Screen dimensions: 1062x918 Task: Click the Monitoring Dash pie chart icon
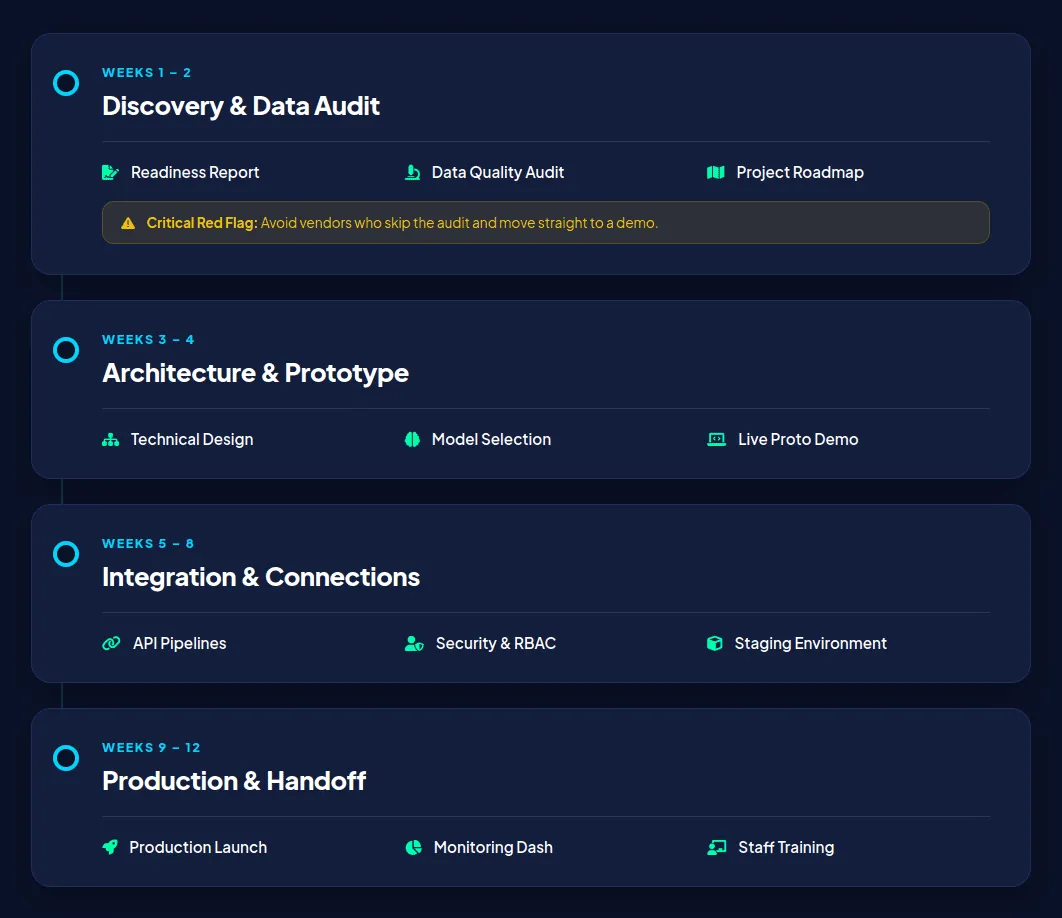413,848
